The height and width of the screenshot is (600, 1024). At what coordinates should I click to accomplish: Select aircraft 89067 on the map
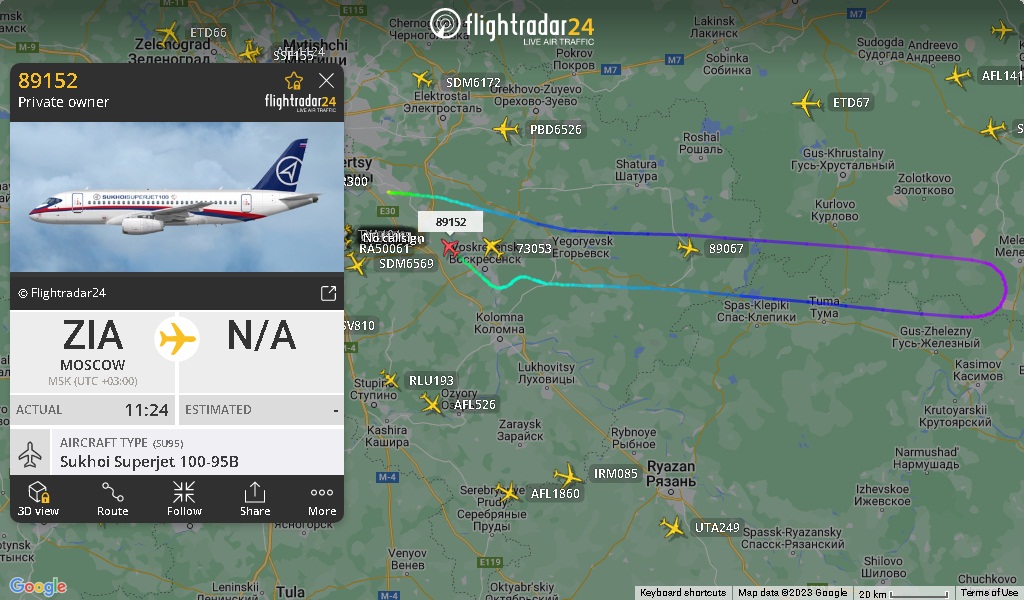pyautogui.click(x=688, y=248)
